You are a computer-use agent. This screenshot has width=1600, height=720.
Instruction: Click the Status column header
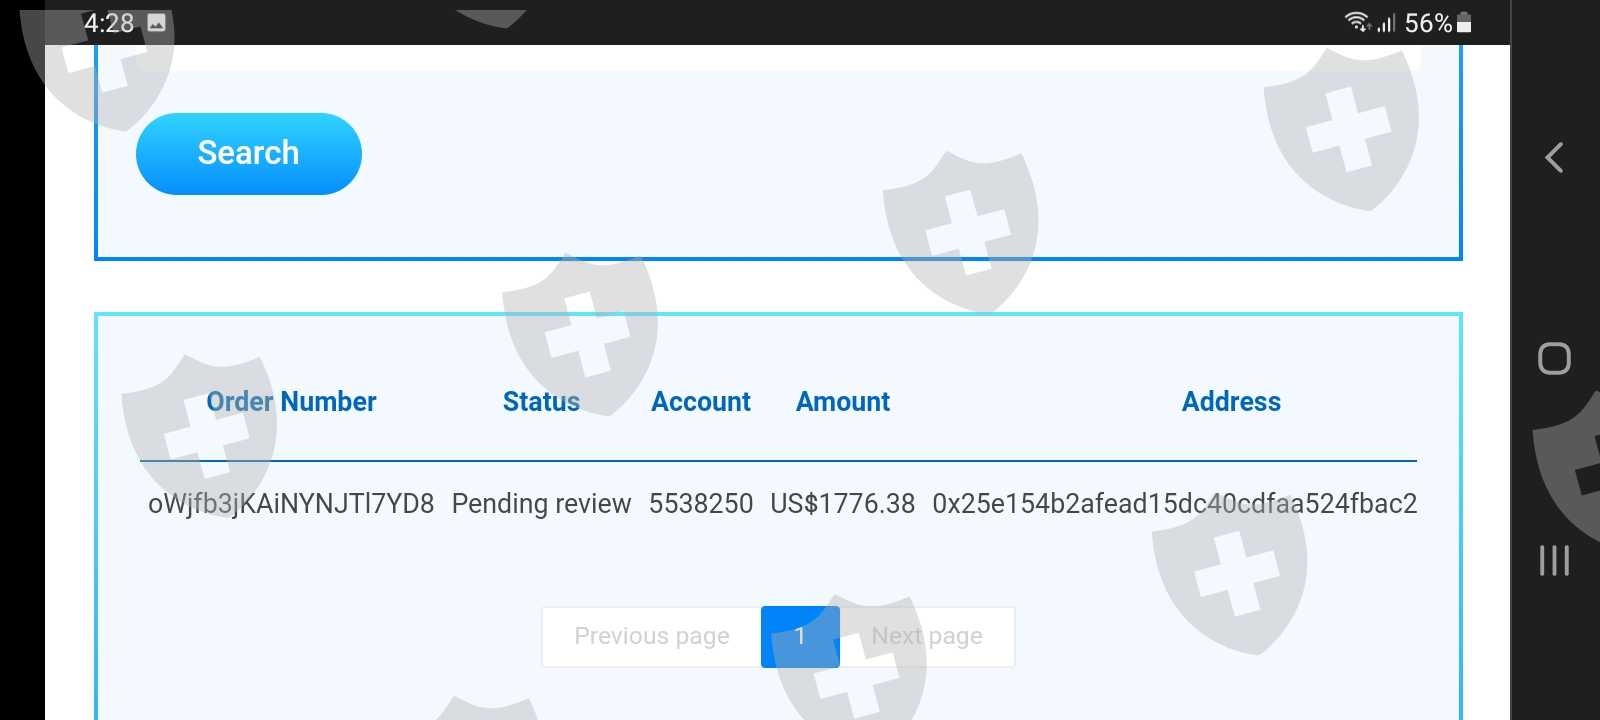[541, 401]
